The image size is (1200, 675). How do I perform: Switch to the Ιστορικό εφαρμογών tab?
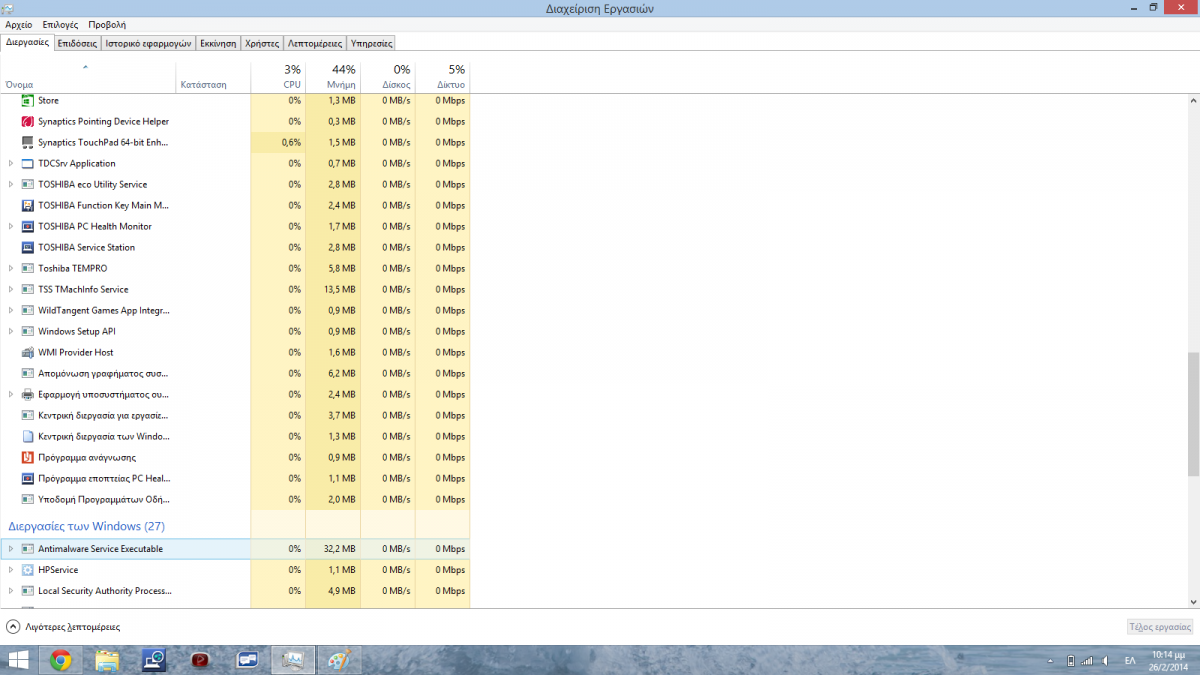click(148, 43)
